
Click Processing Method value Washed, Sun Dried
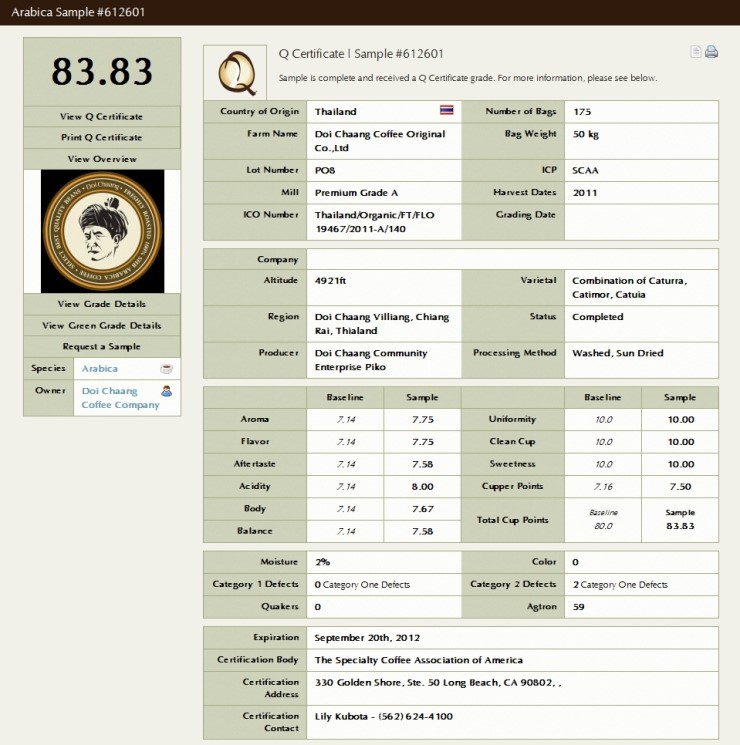tap(617, 353)
